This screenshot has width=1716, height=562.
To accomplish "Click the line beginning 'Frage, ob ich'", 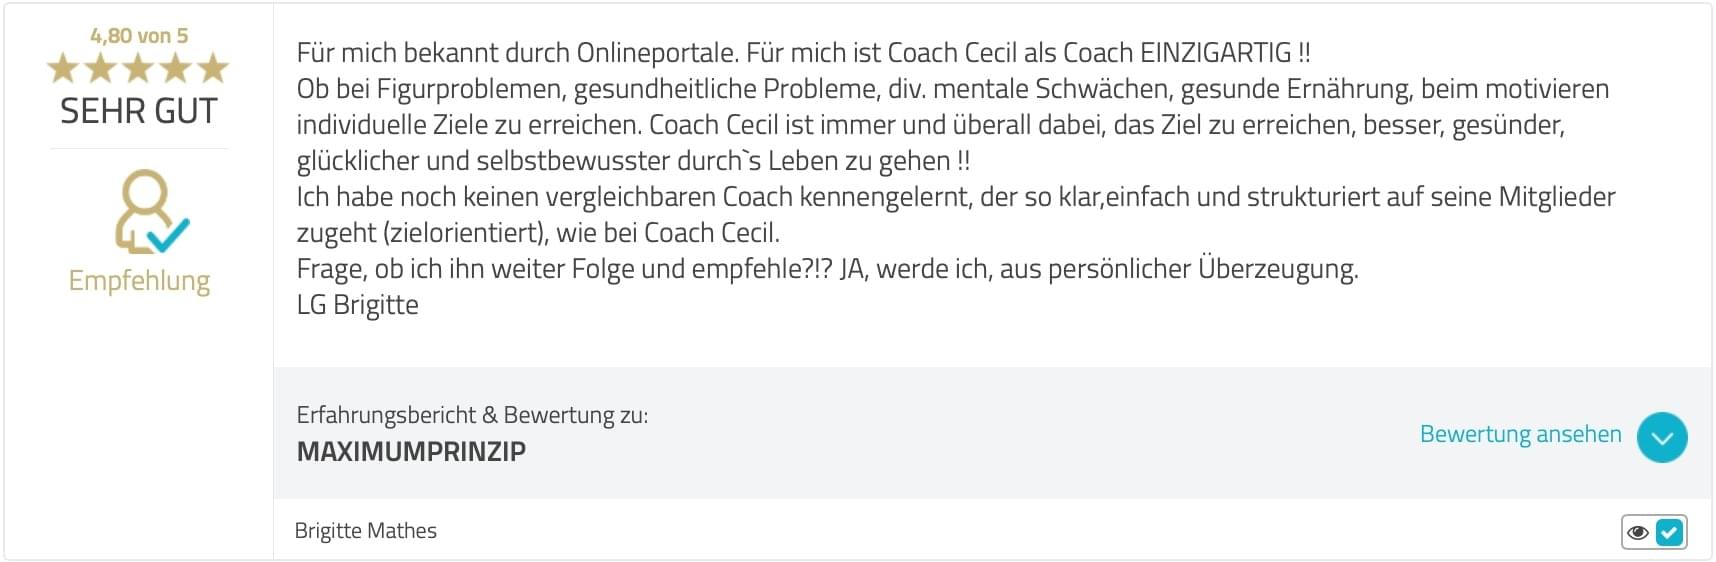I will (827, 269).
